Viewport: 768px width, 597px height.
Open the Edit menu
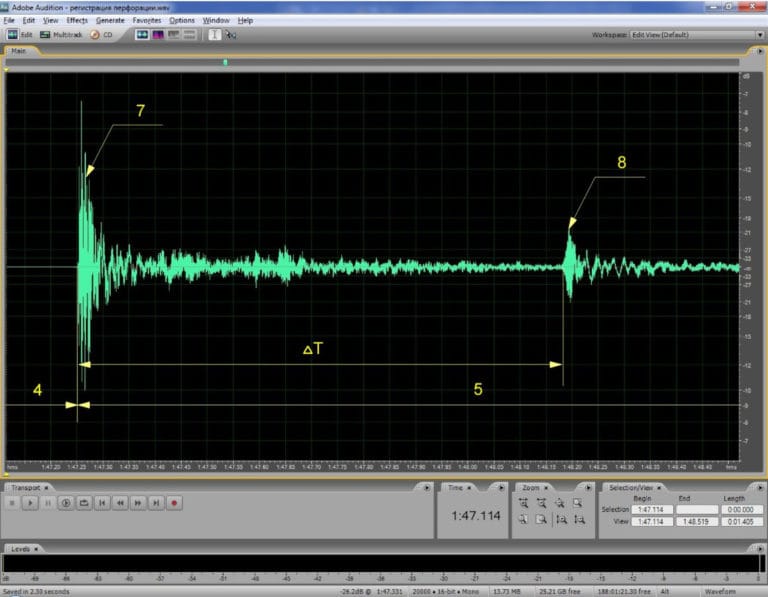pos(29,21)
